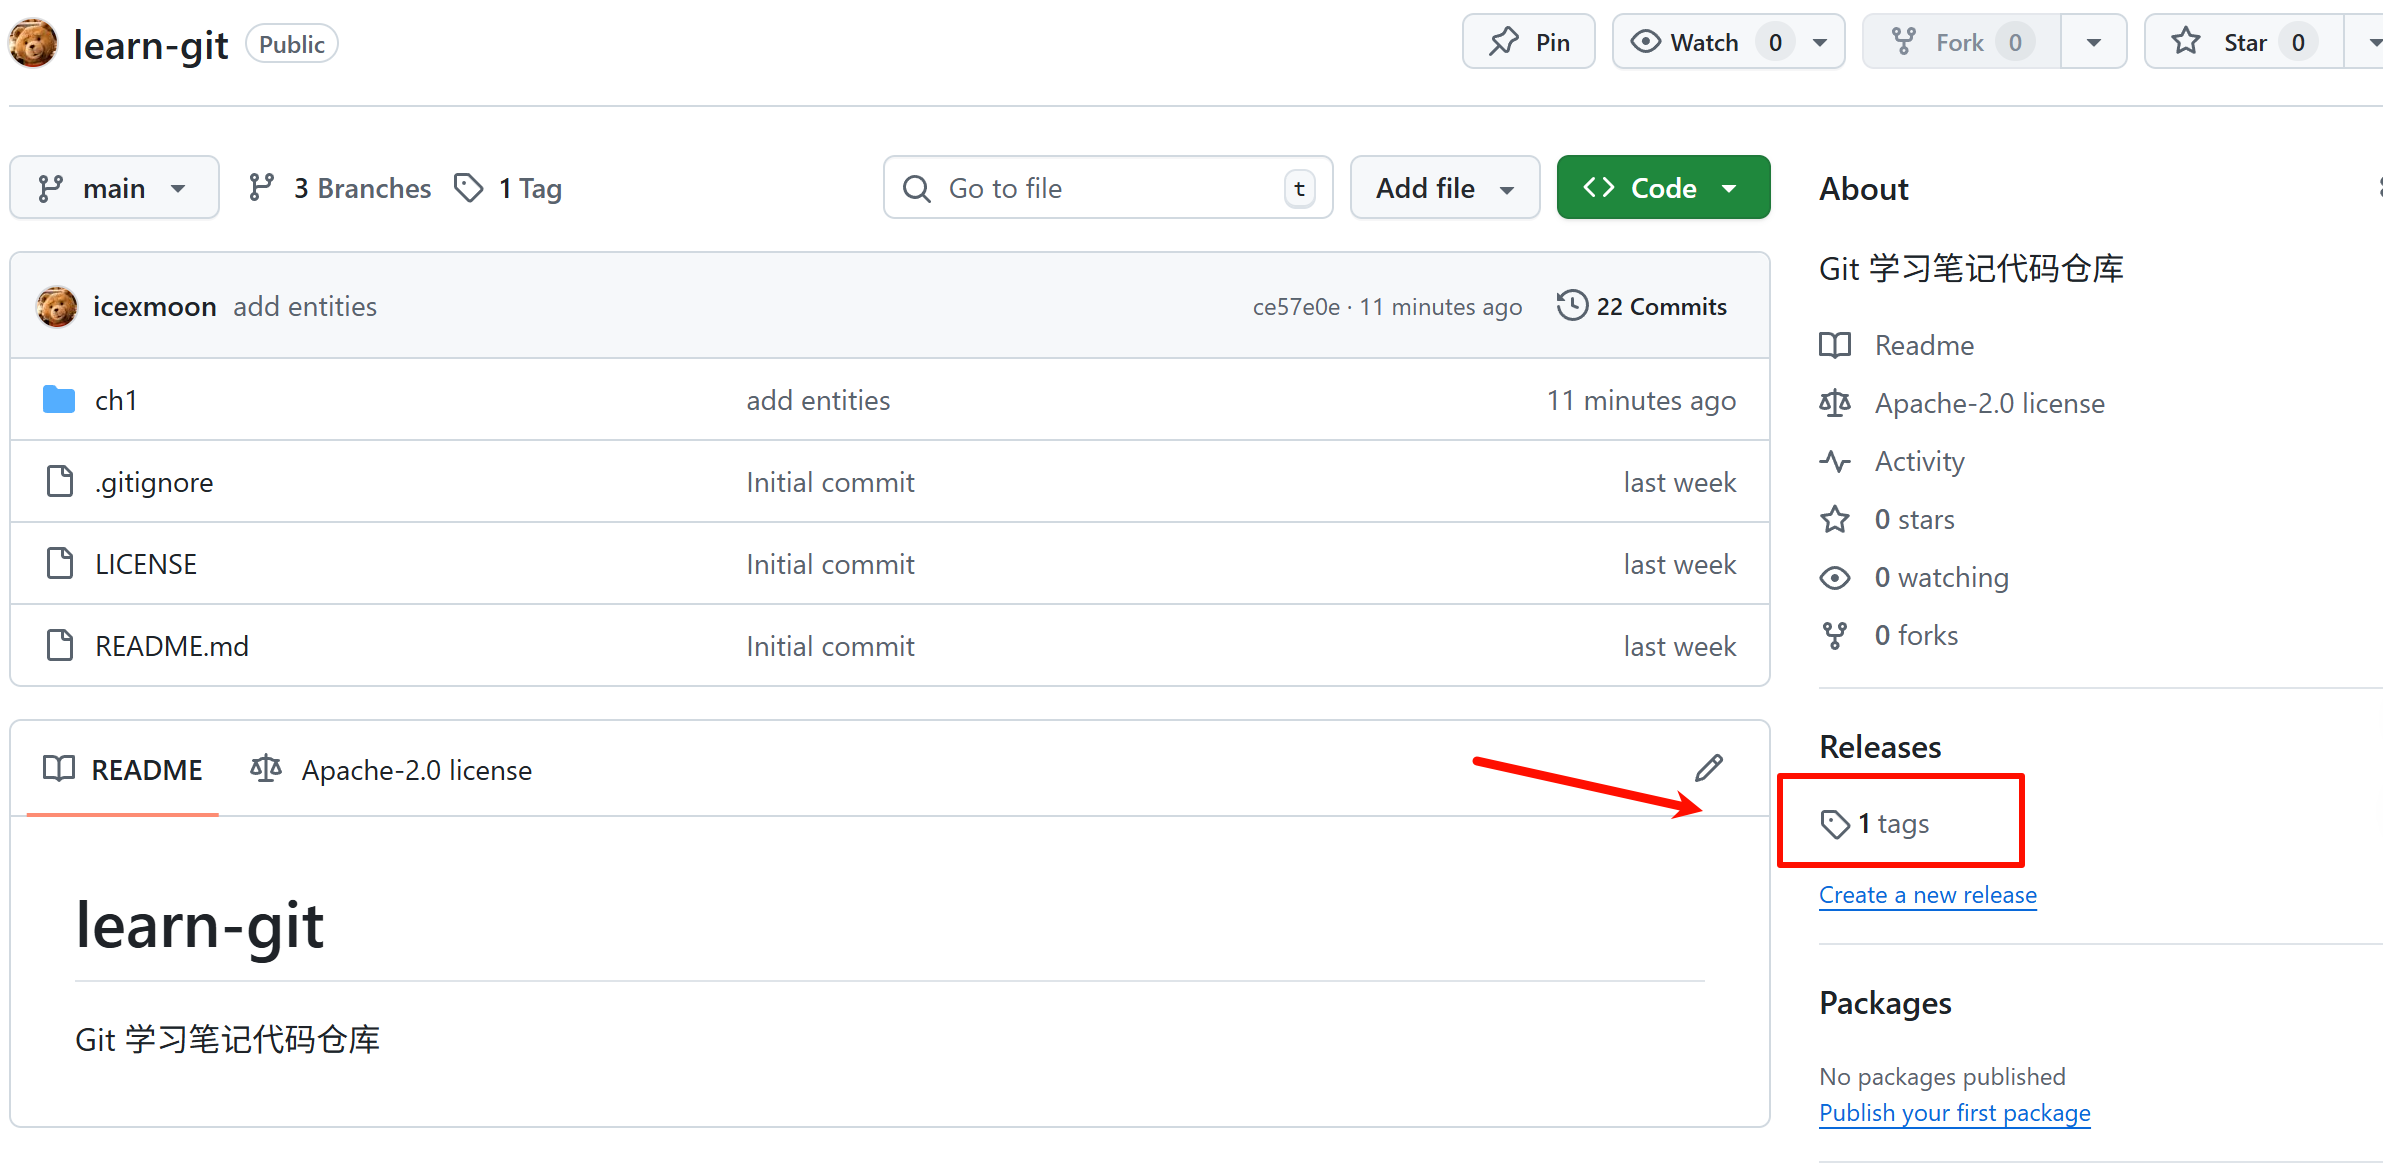The image size is (2383, 1170).
Task: Click Create a new release link
Action: 1927,895
